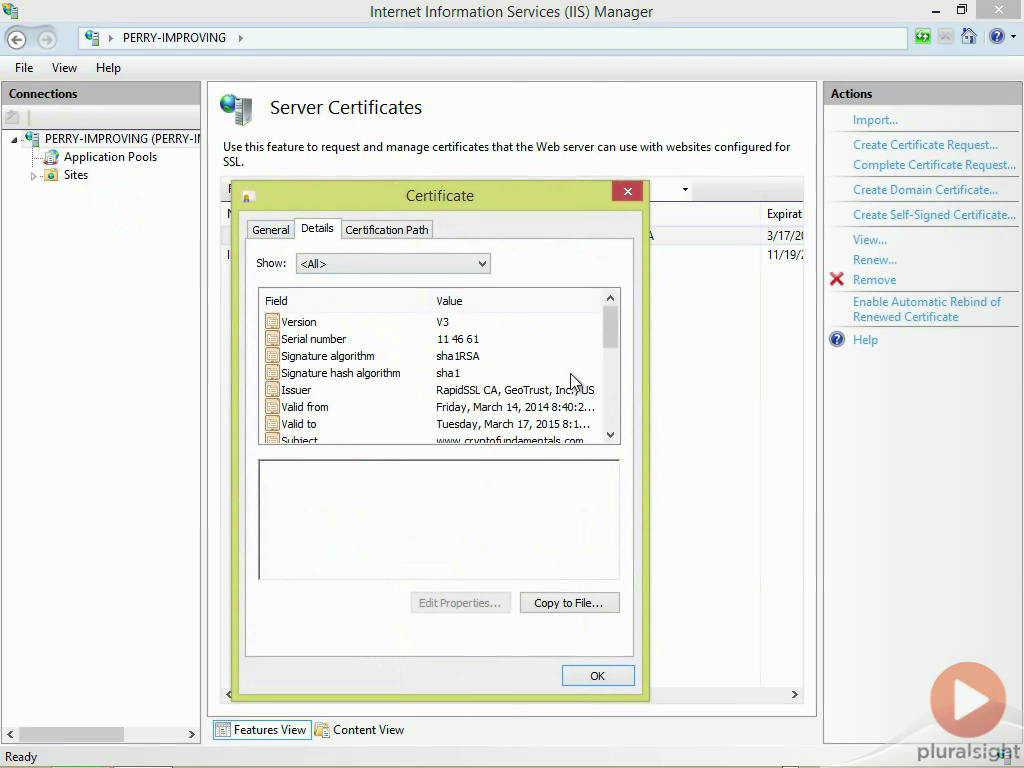This screenshot has height=768, width=1024.
Task: Click the Features View icon
Action: [223, 729]
